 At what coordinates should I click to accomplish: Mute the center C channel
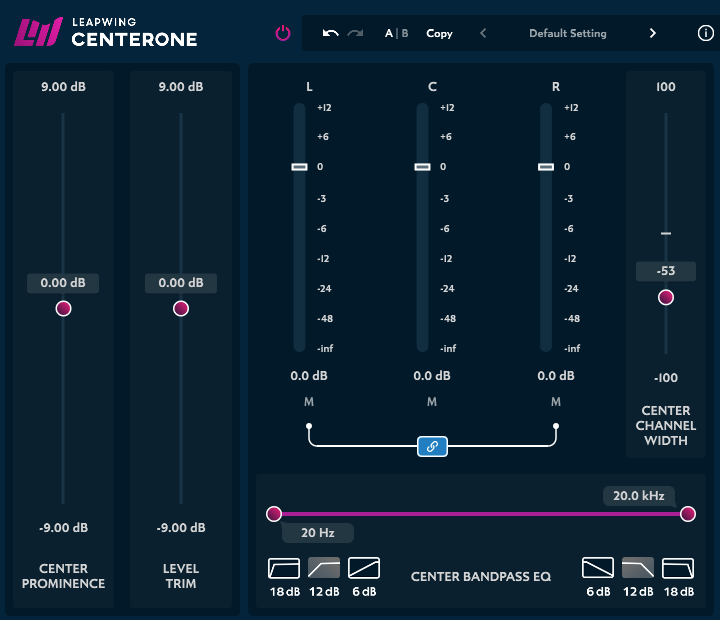click(432, 402)
